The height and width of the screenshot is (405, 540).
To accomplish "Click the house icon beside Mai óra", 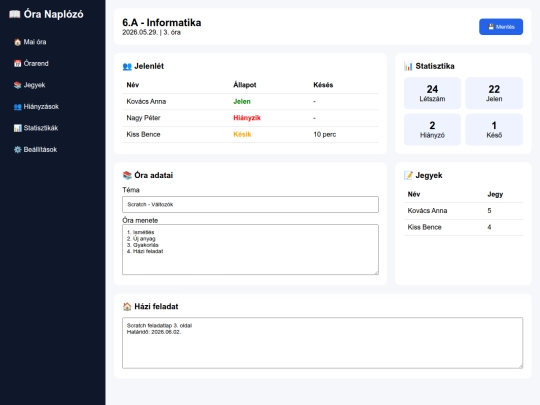I will pyautogui.click(x=18, y=42).
